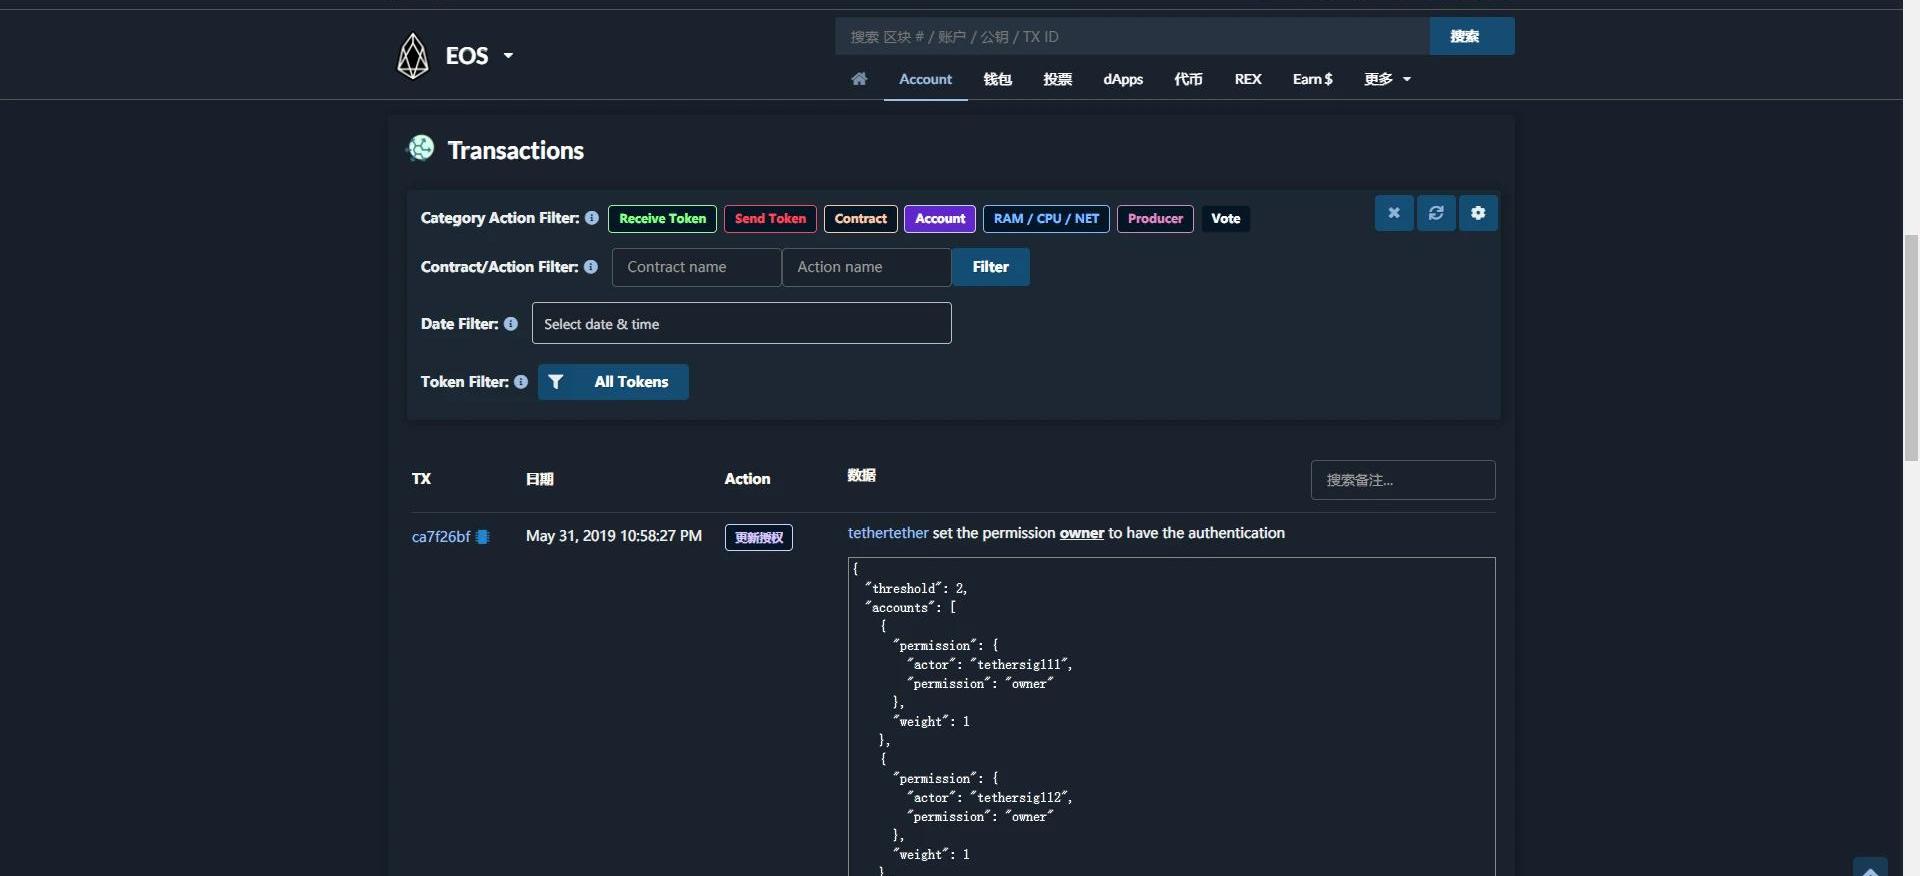Viewport: 1920px width, 876px height.
Task: Click info icon beside Category Action Filter
Action: click(x=592, y=218)
